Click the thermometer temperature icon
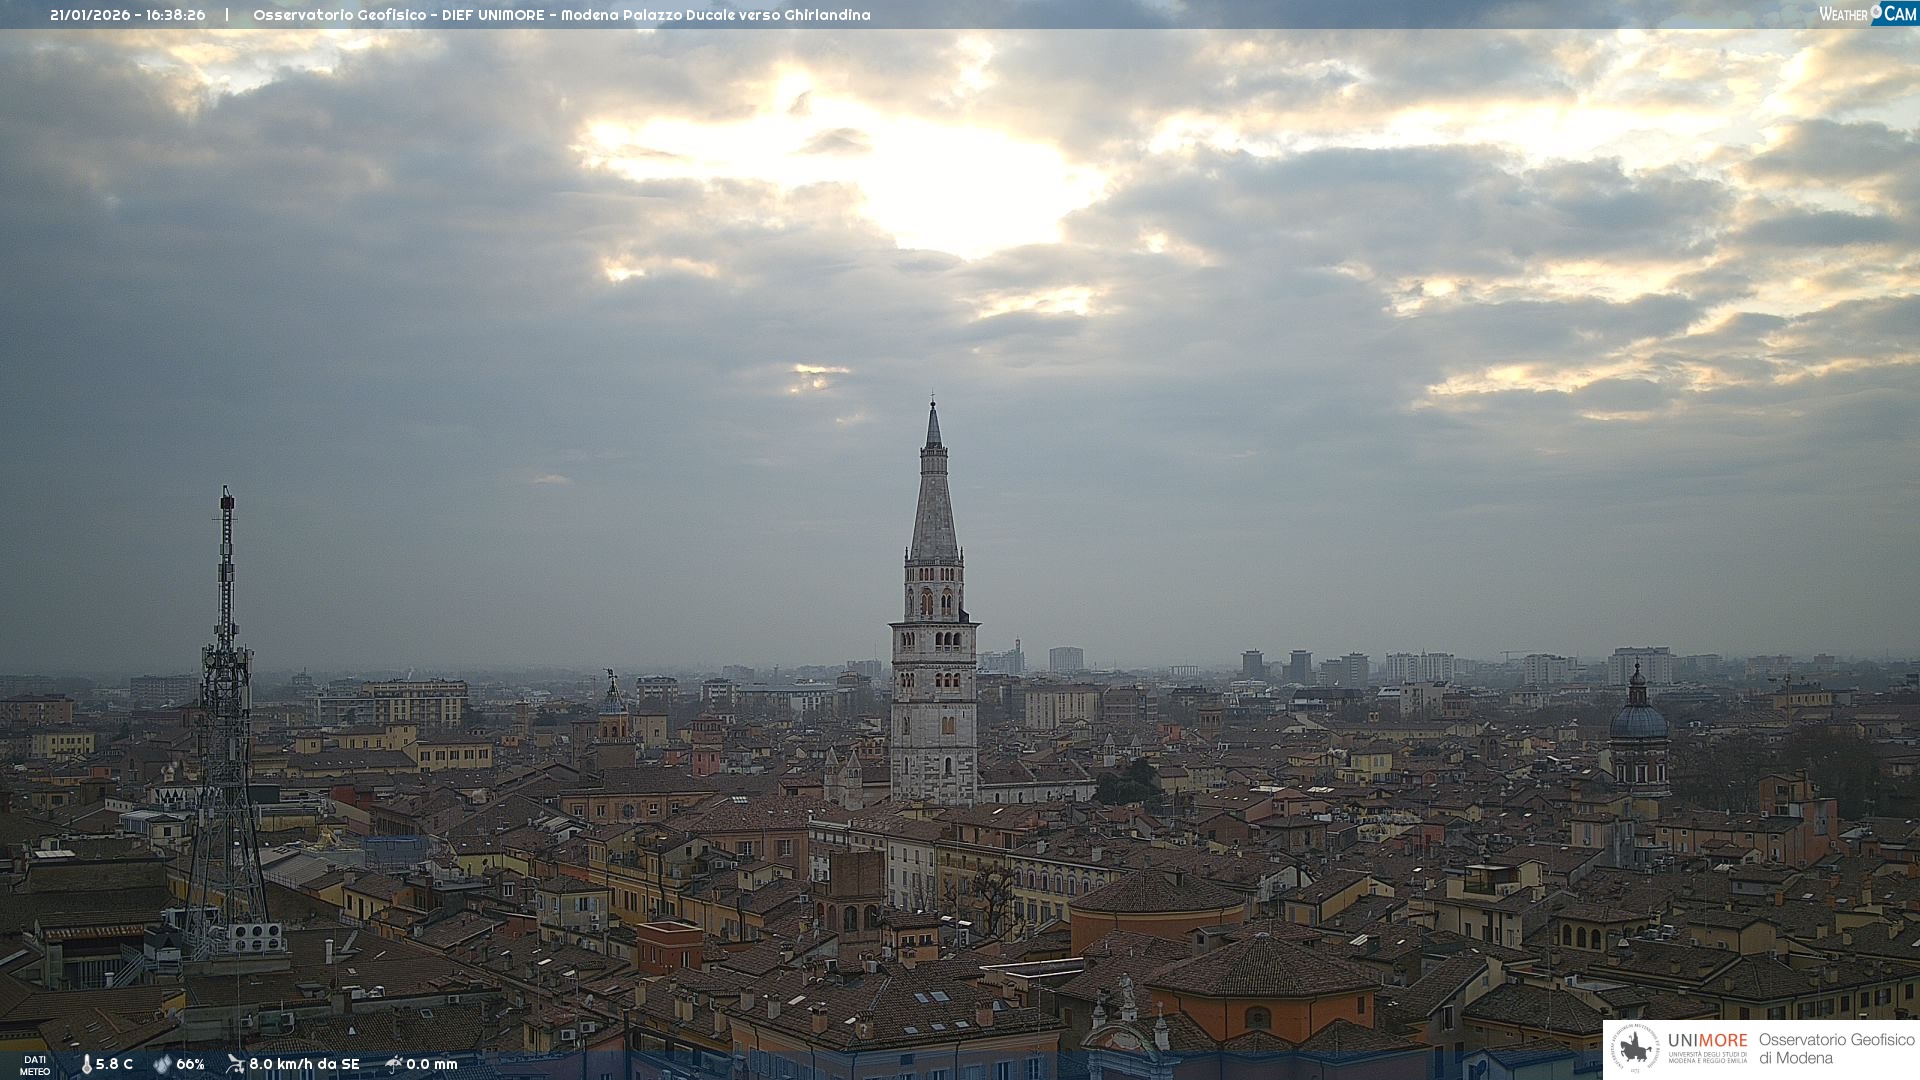1920x1080 pixels. (x=86, y=1065)
